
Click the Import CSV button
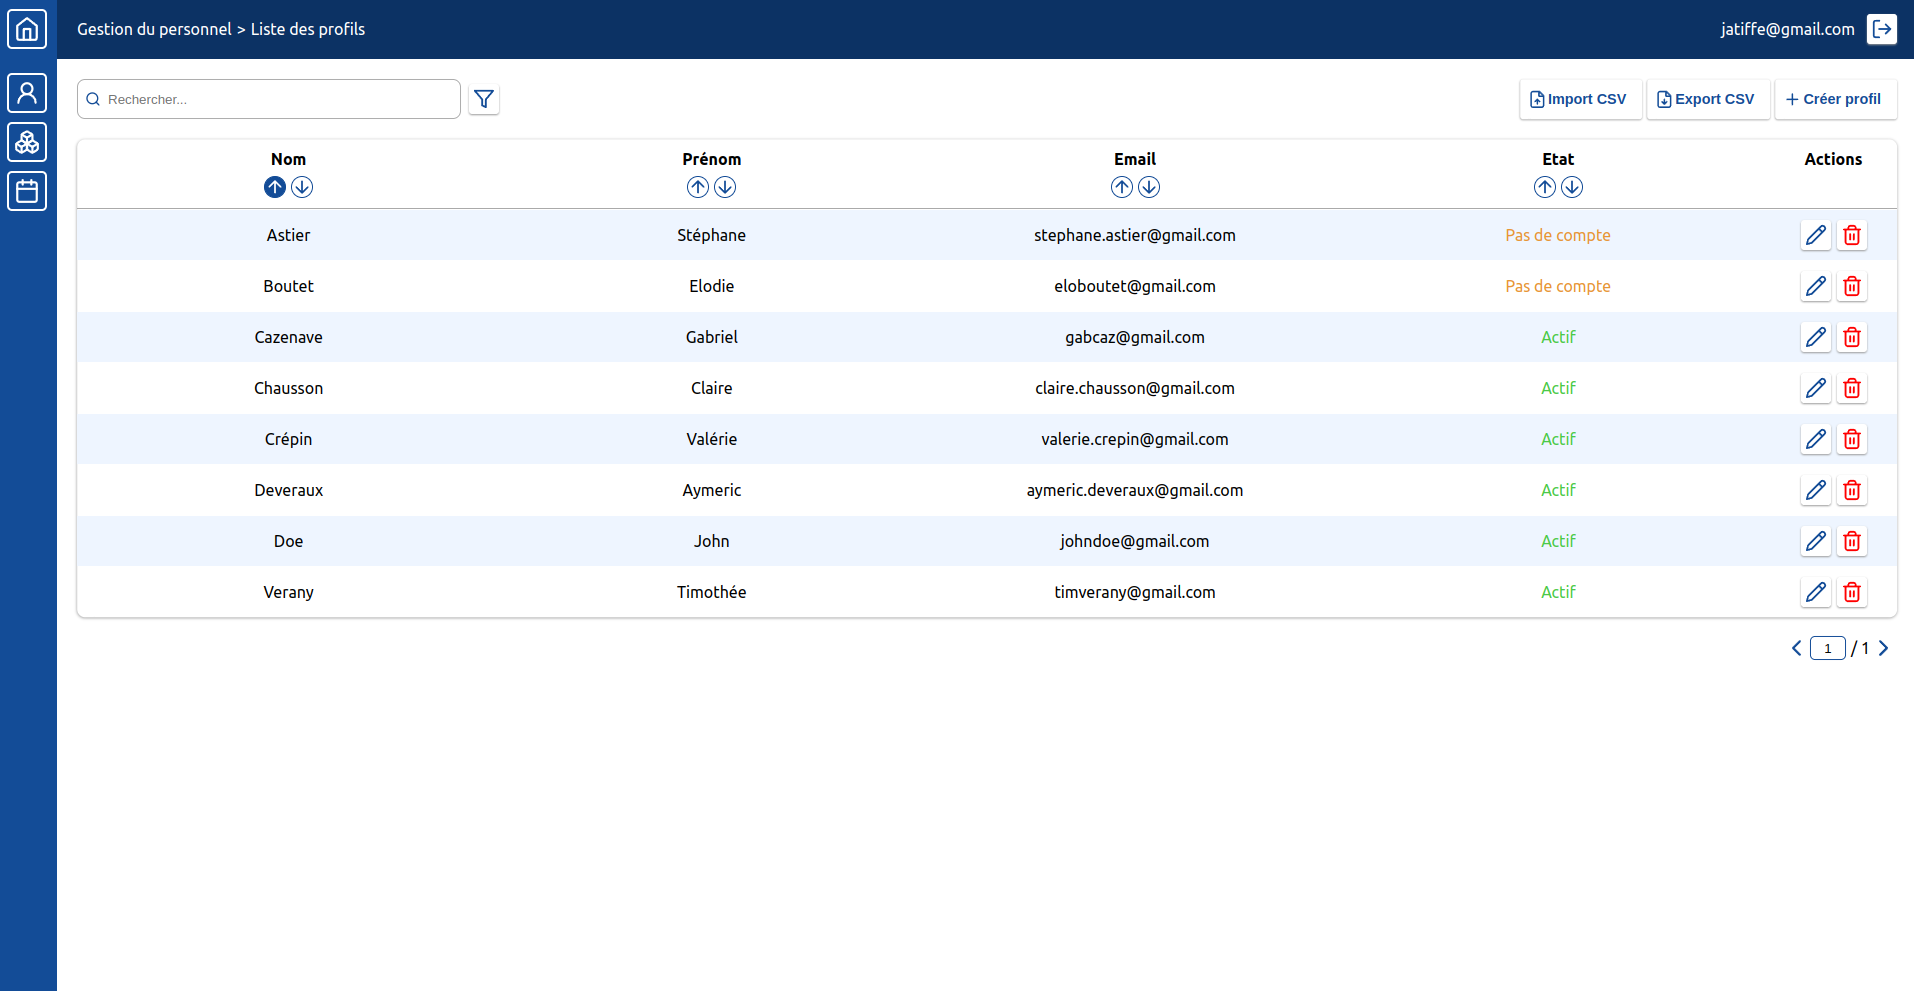click(x=1579, y=99)
